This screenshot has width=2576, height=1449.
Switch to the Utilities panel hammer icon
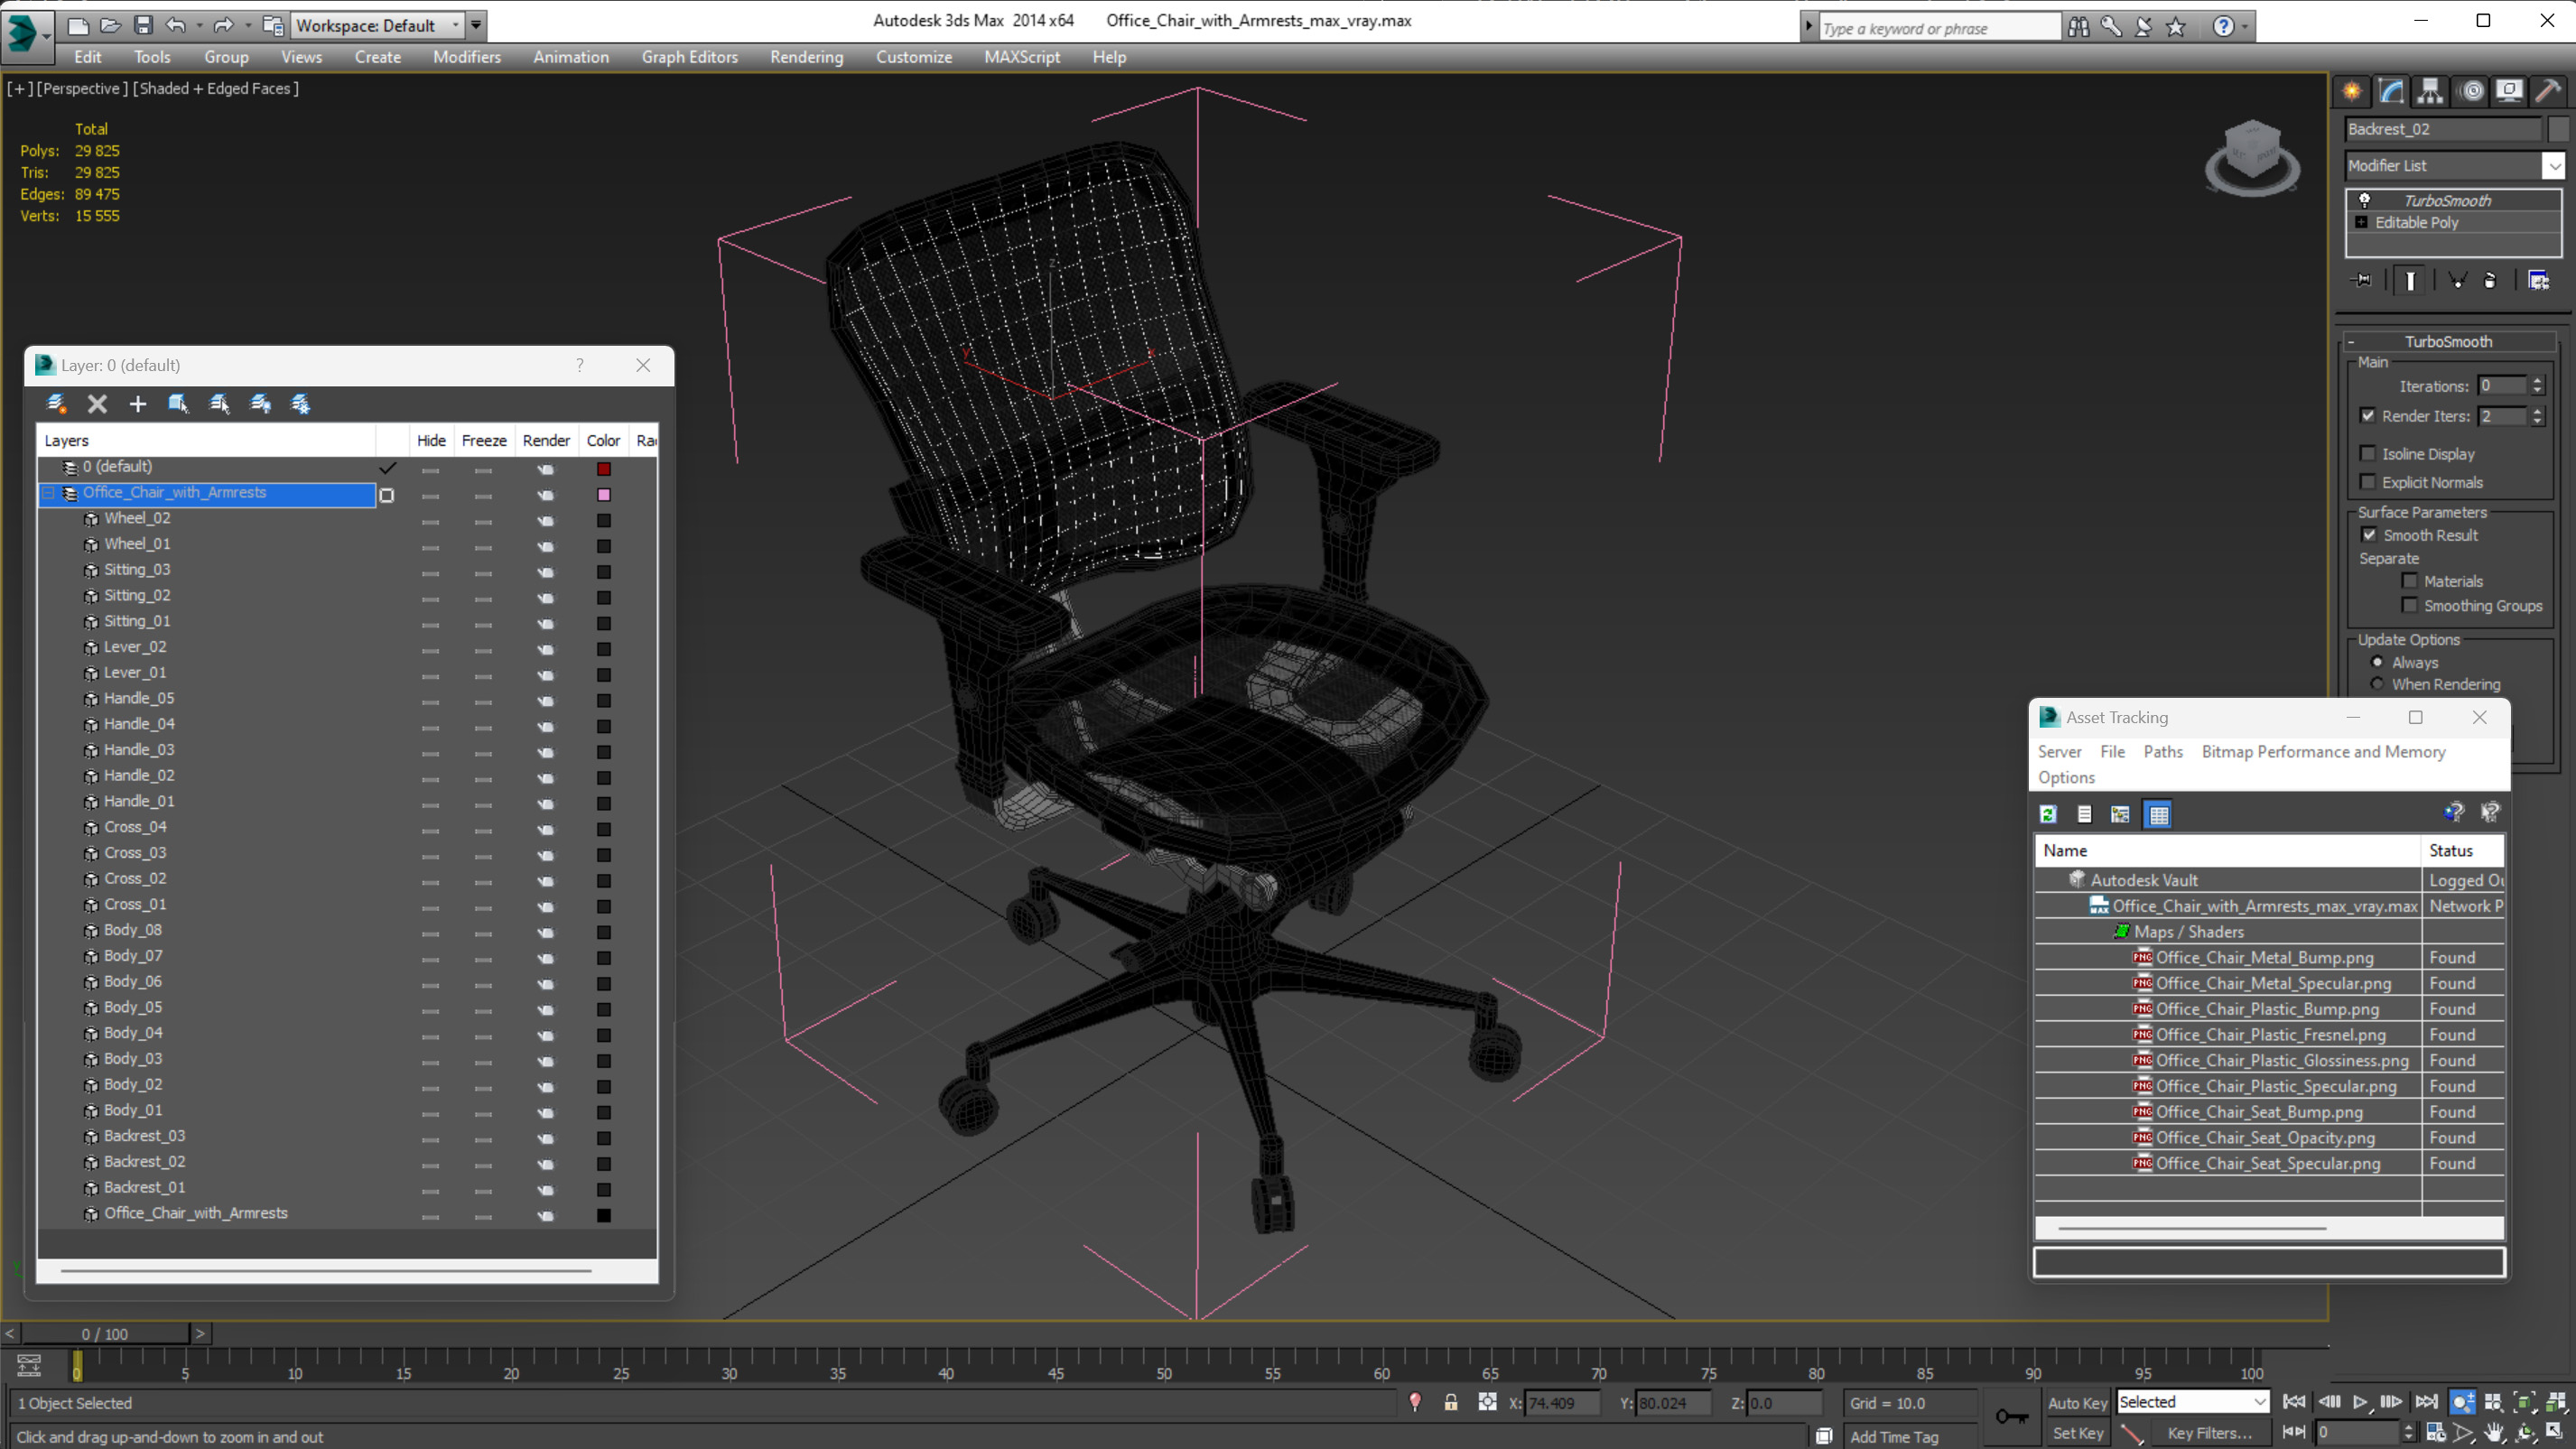point(2548,91)
